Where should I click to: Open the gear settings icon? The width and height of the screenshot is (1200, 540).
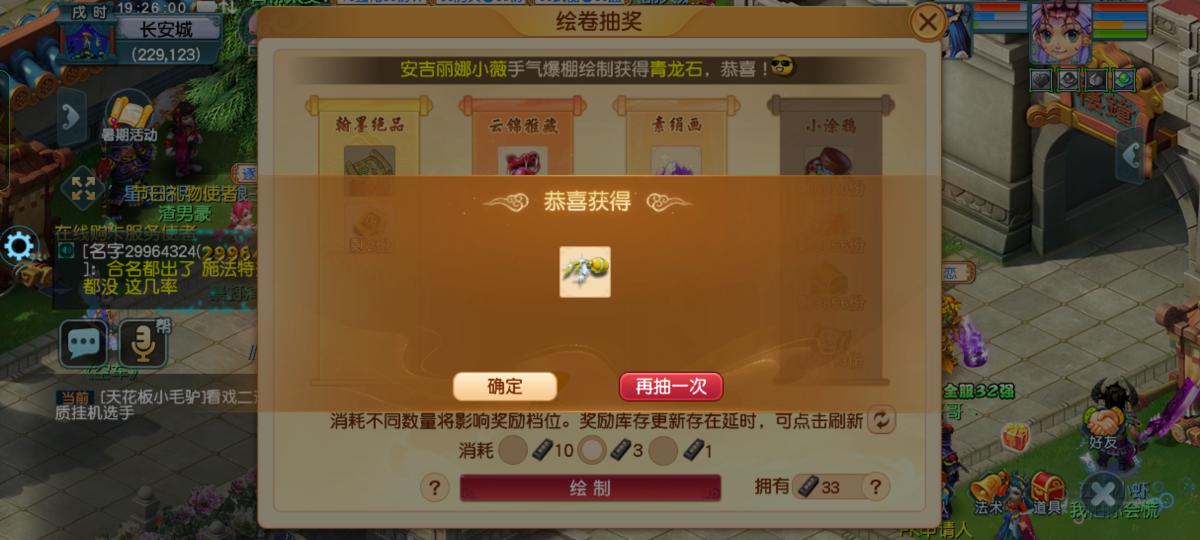[x=19, y=246]
